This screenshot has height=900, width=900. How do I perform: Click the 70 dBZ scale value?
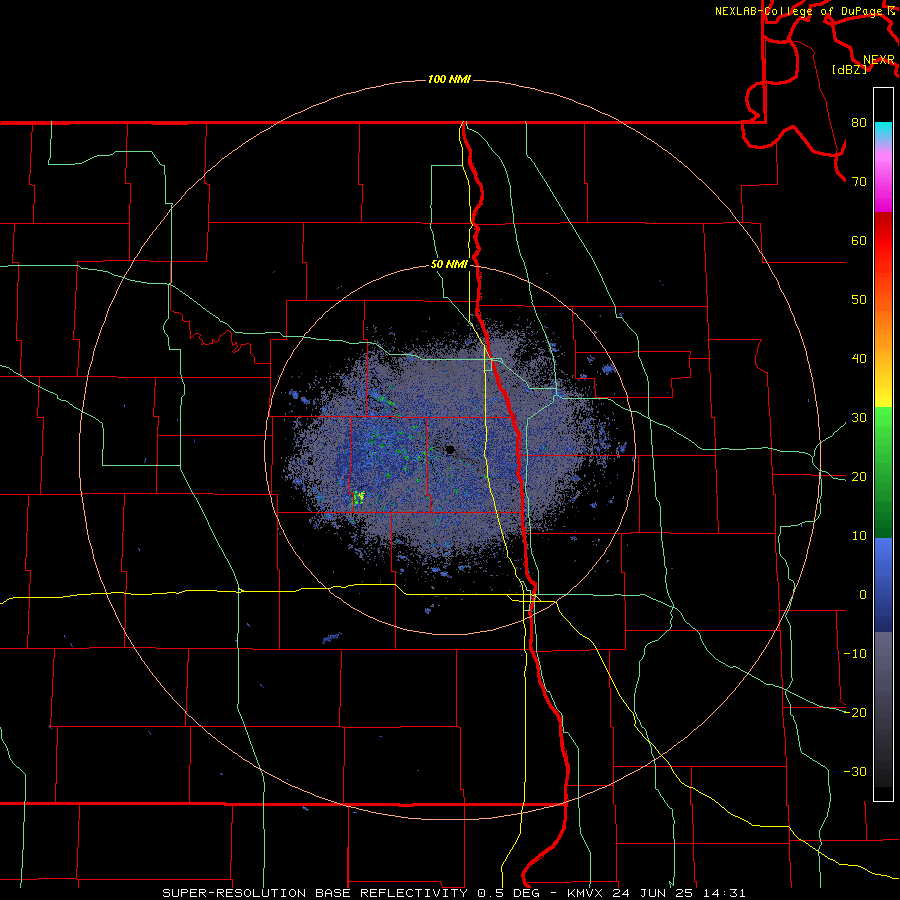pyautogui.click(x=859, y=182)
